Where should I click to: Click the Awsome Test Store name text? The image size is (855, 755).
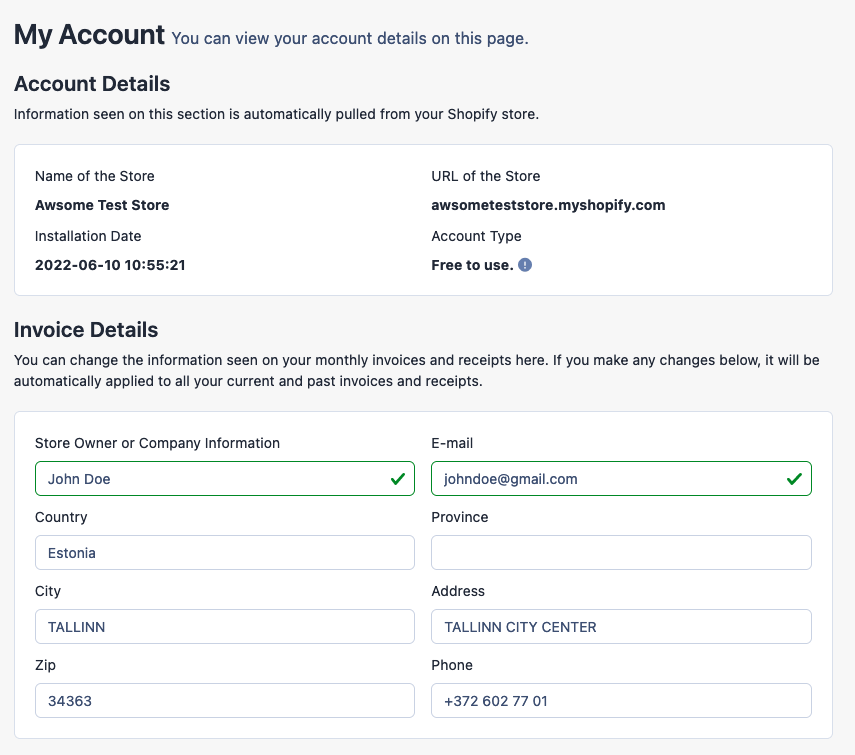click(x=102, y=205)
